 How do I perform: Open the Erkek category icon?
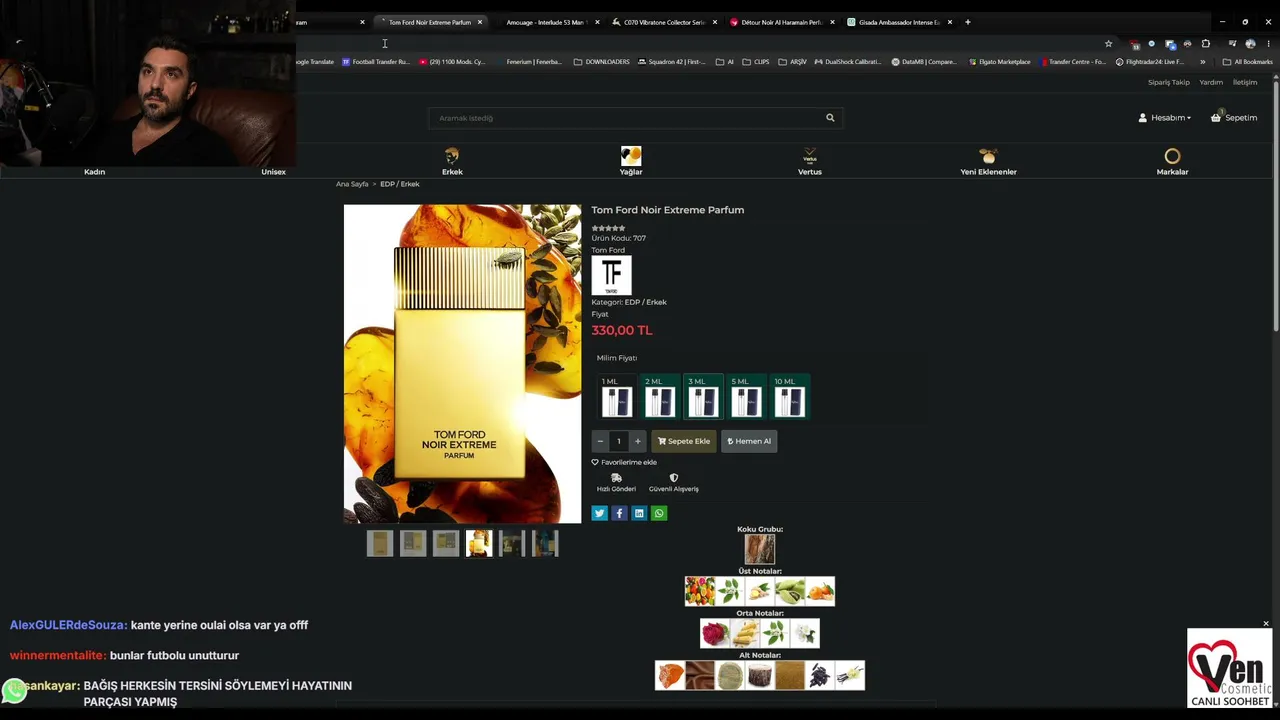pyautogui.click(x=452, y=156)
